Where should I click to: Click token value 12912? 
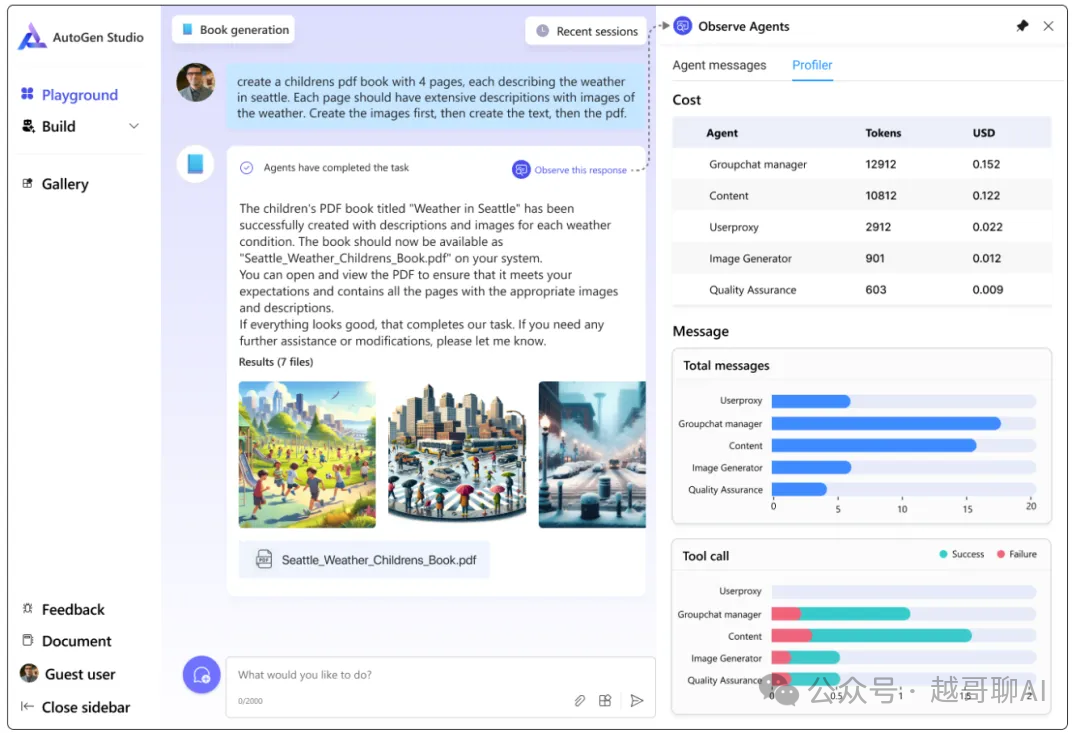(881, 164)
